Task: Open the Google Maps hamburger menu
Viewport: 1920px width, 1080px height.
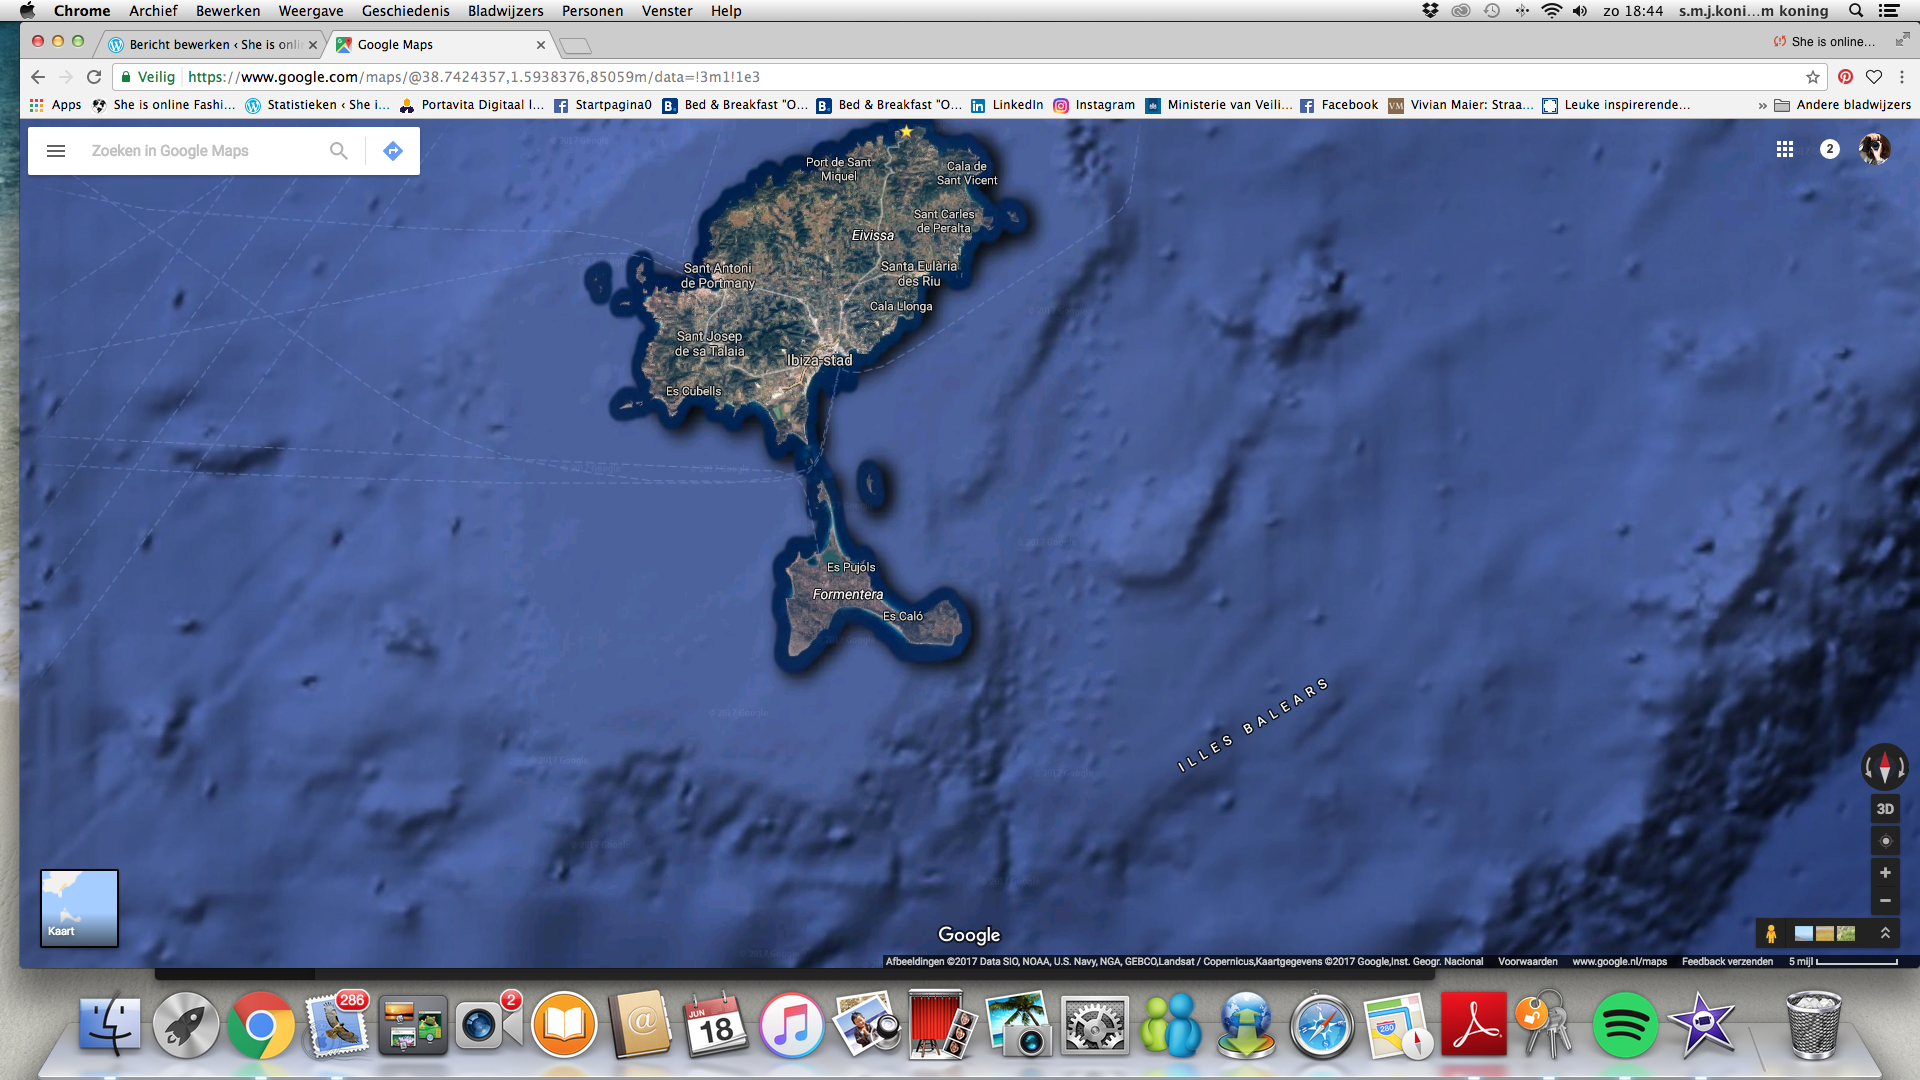Action: (x=56, y=151)
